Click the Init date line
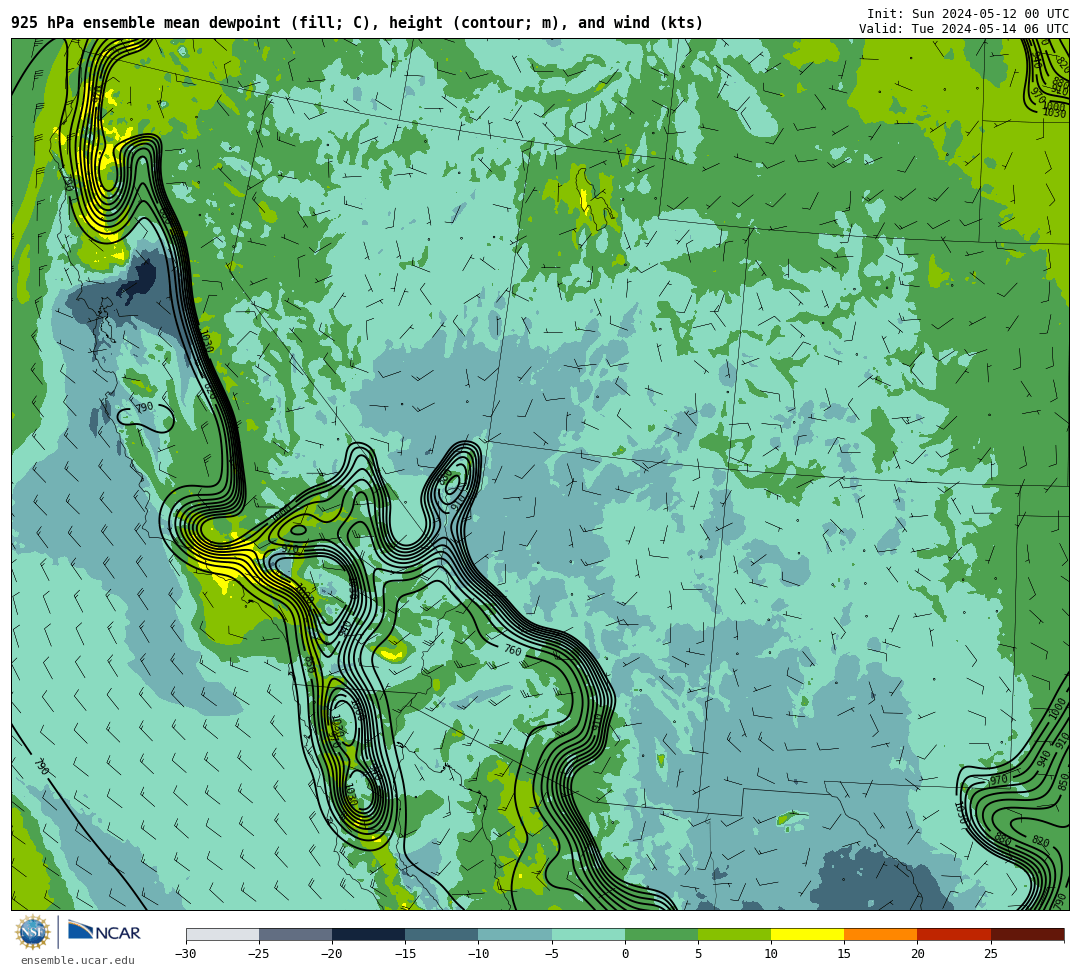1080x973 pixels. [968, 14]
